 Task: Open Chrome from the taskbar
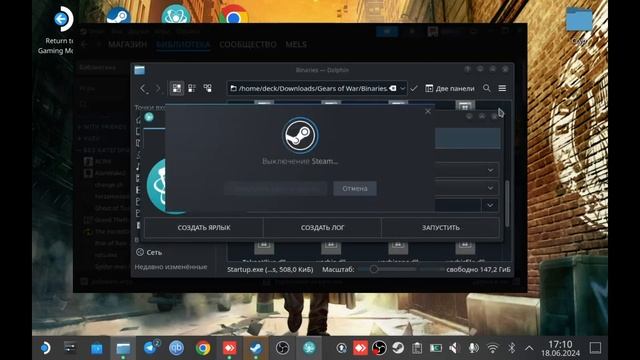(x=203, y=348)
